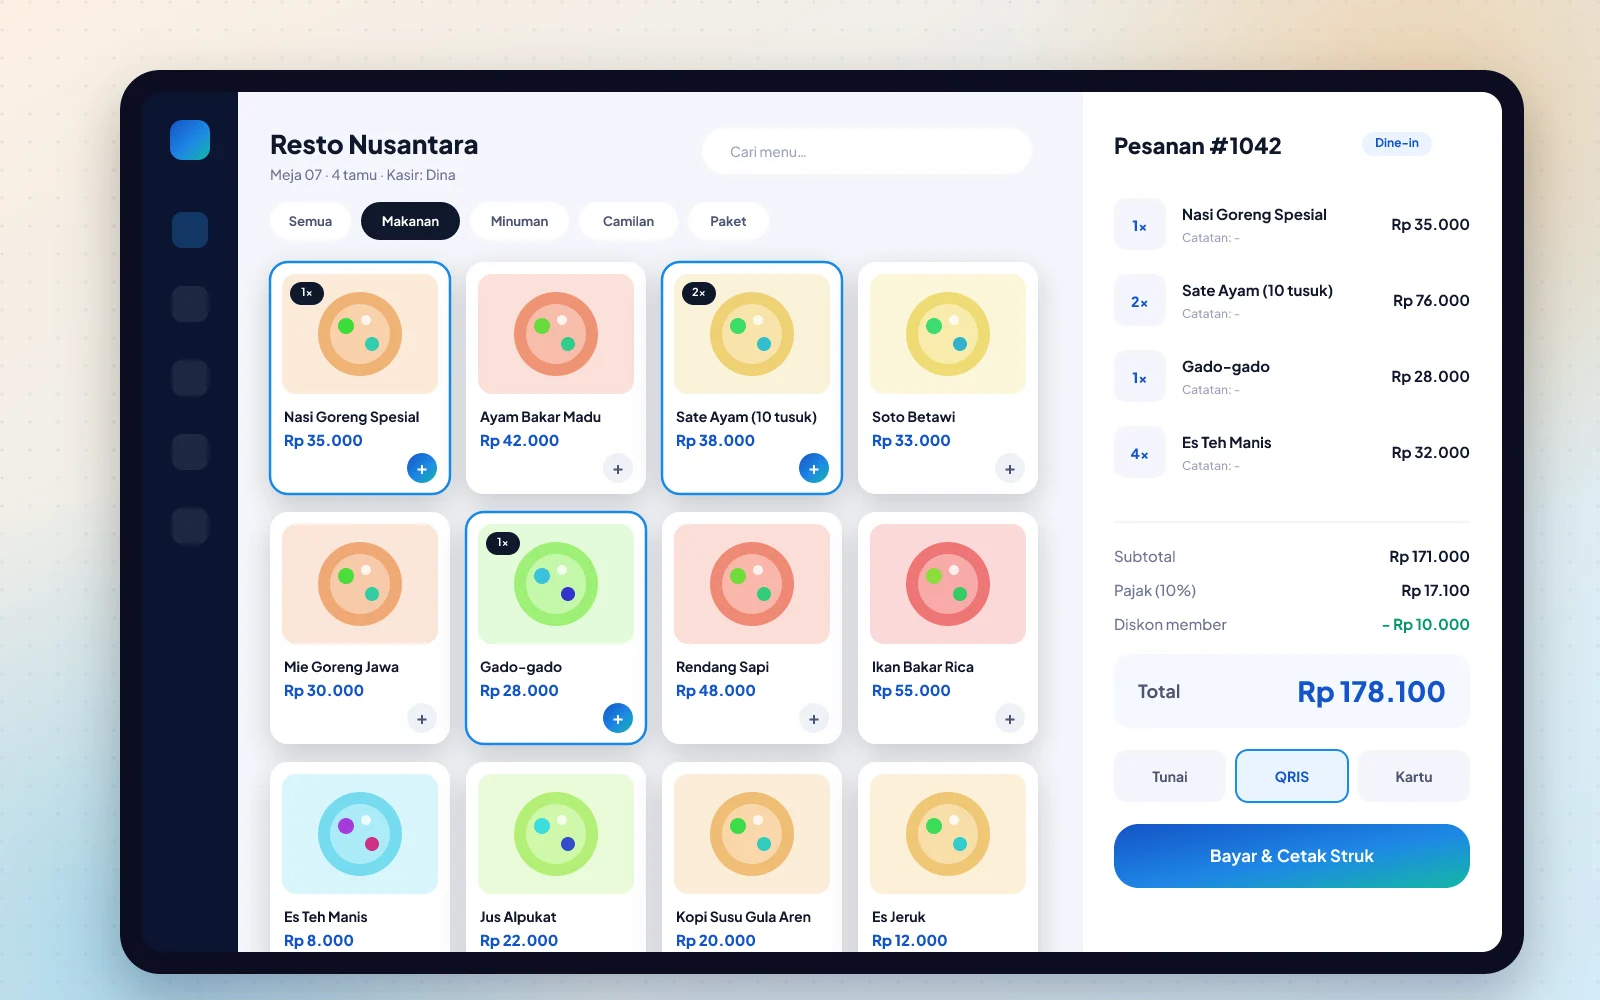Click Bayar & Cetak Struk button
Screen dimensions: 1600x1000
tap(1292, 856)
